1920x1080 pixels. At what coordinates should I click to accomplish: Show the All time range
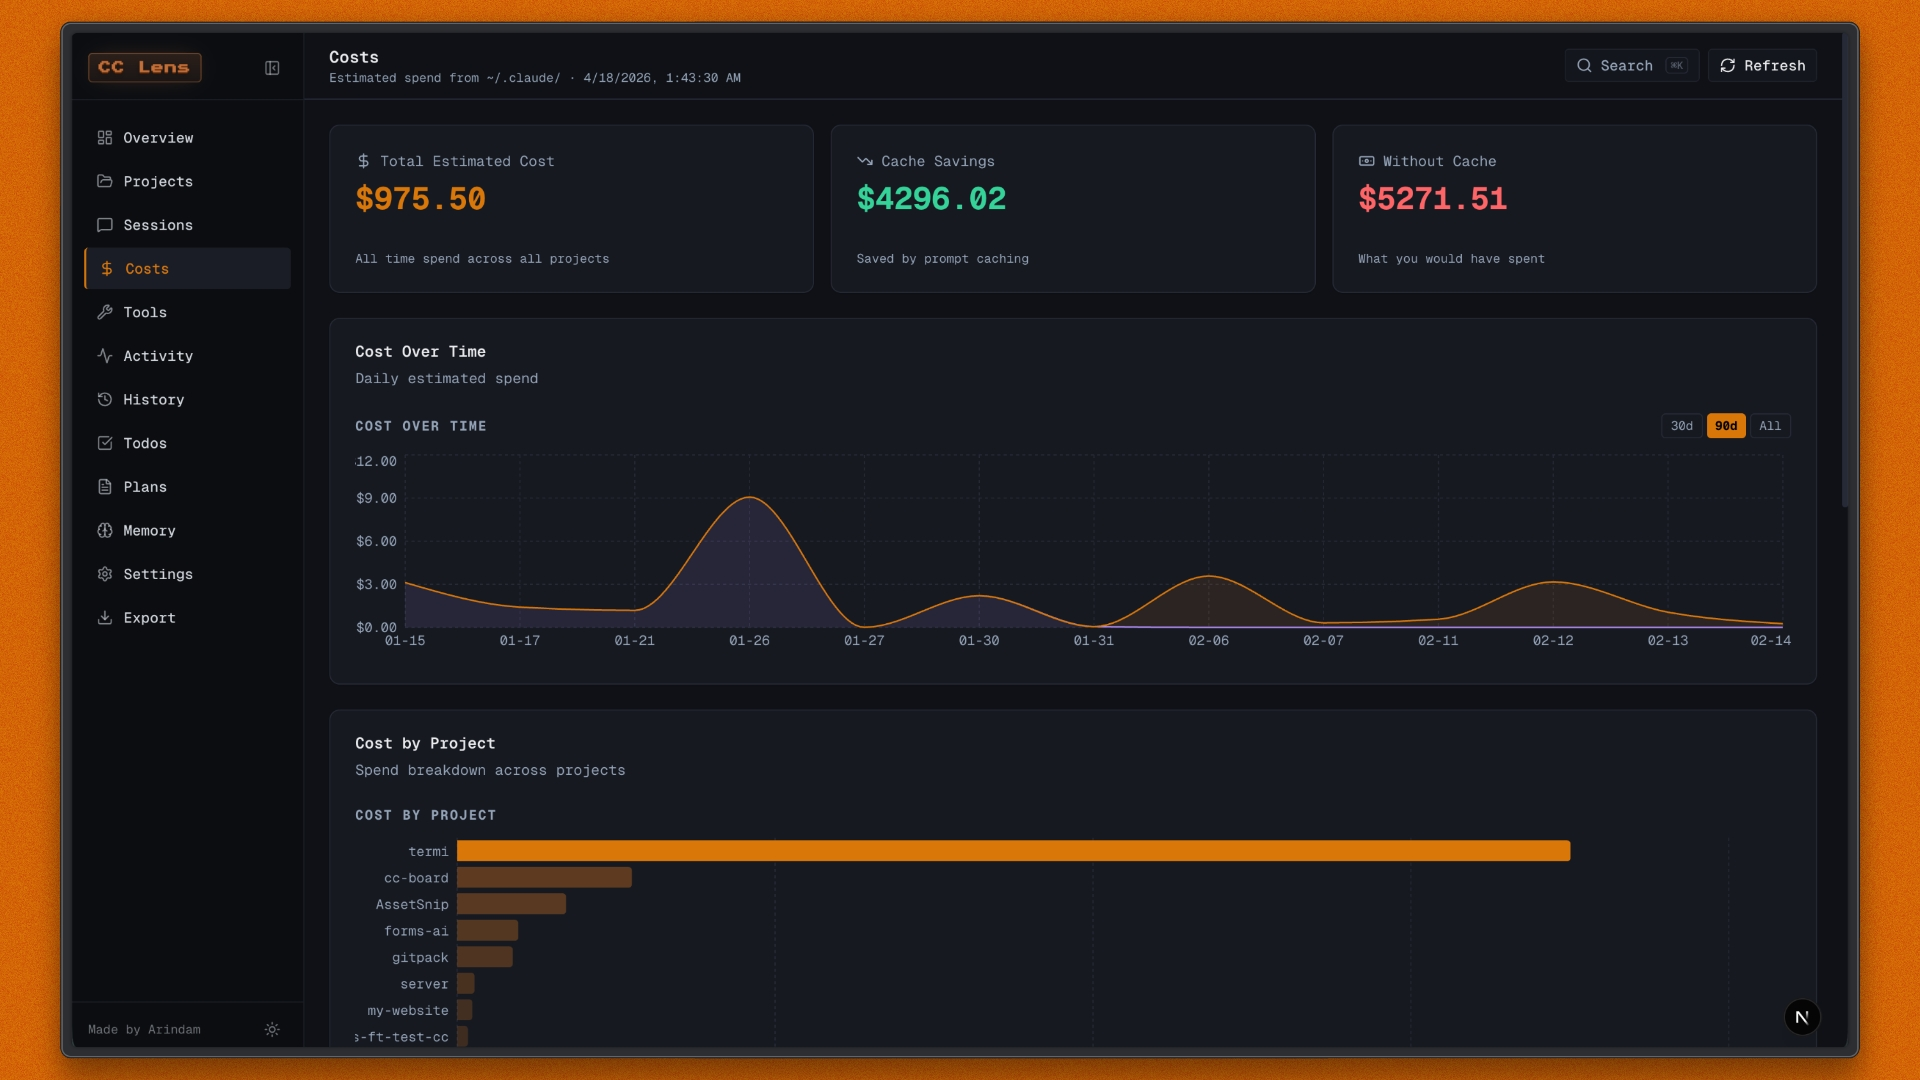(1769, 426)
